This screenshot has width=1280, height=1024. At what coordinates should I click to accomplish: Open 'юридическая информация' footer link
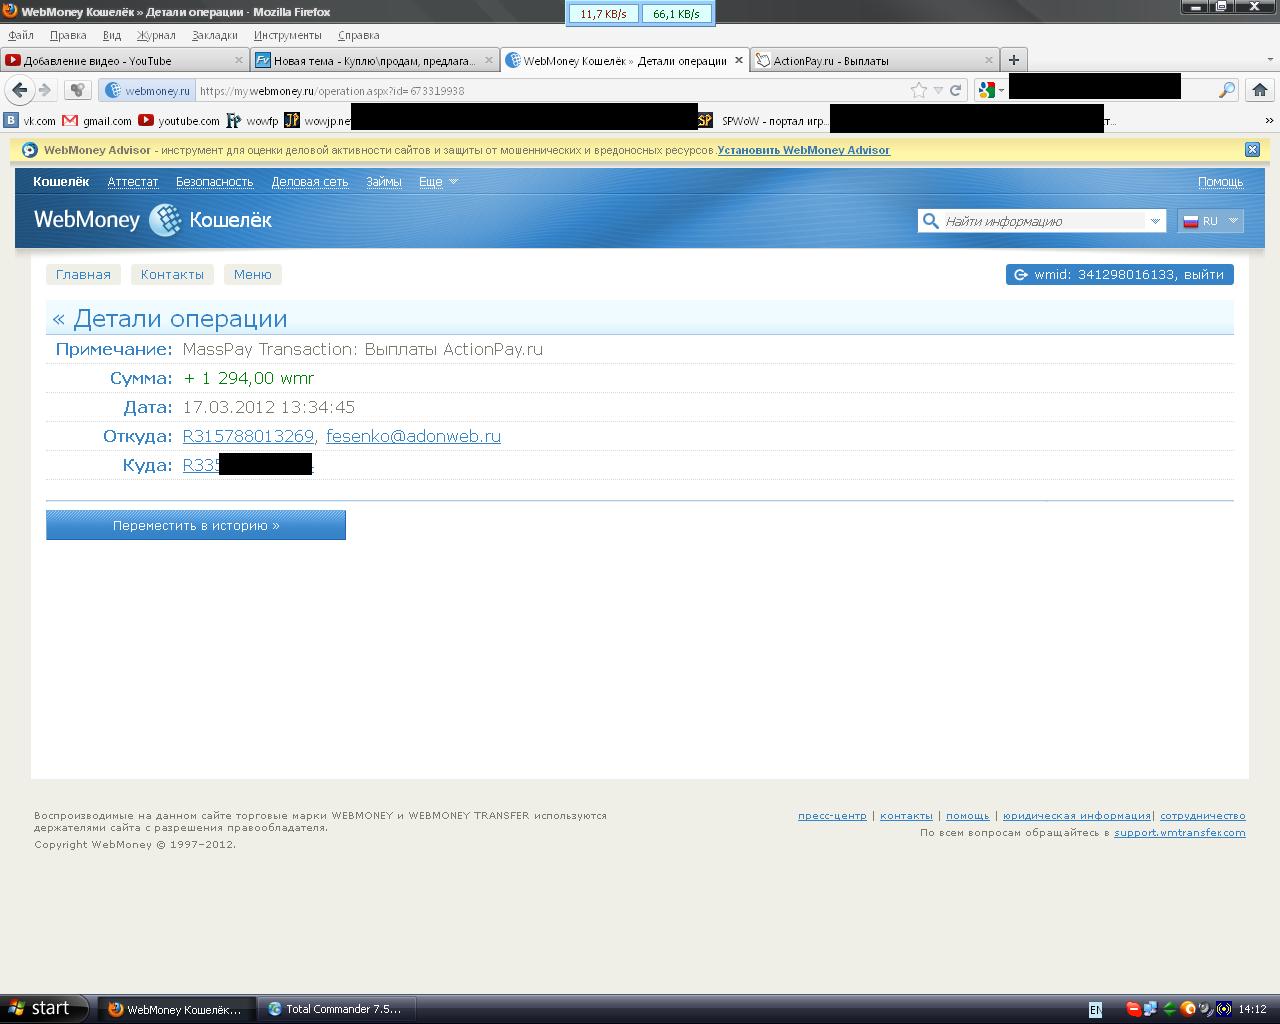(x=1076, y=816)
